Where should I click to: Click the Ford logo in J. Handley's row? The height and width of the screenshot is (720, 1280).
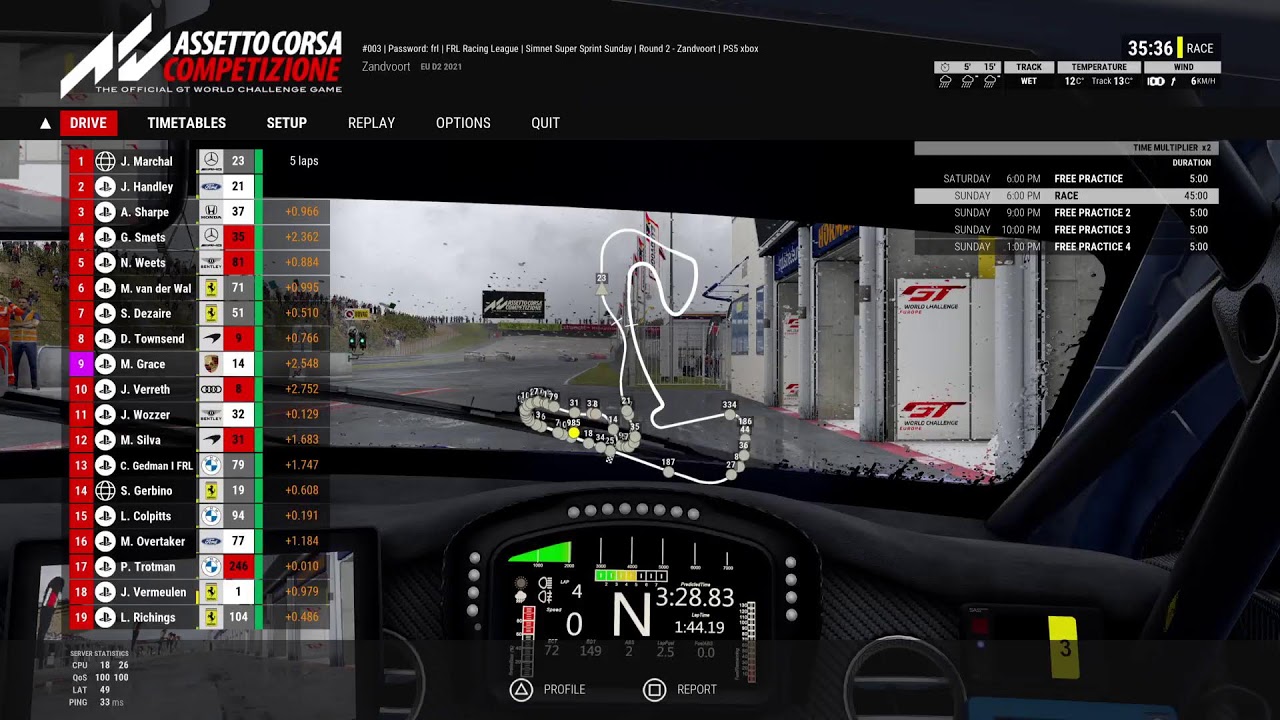[x=211, y=187]
